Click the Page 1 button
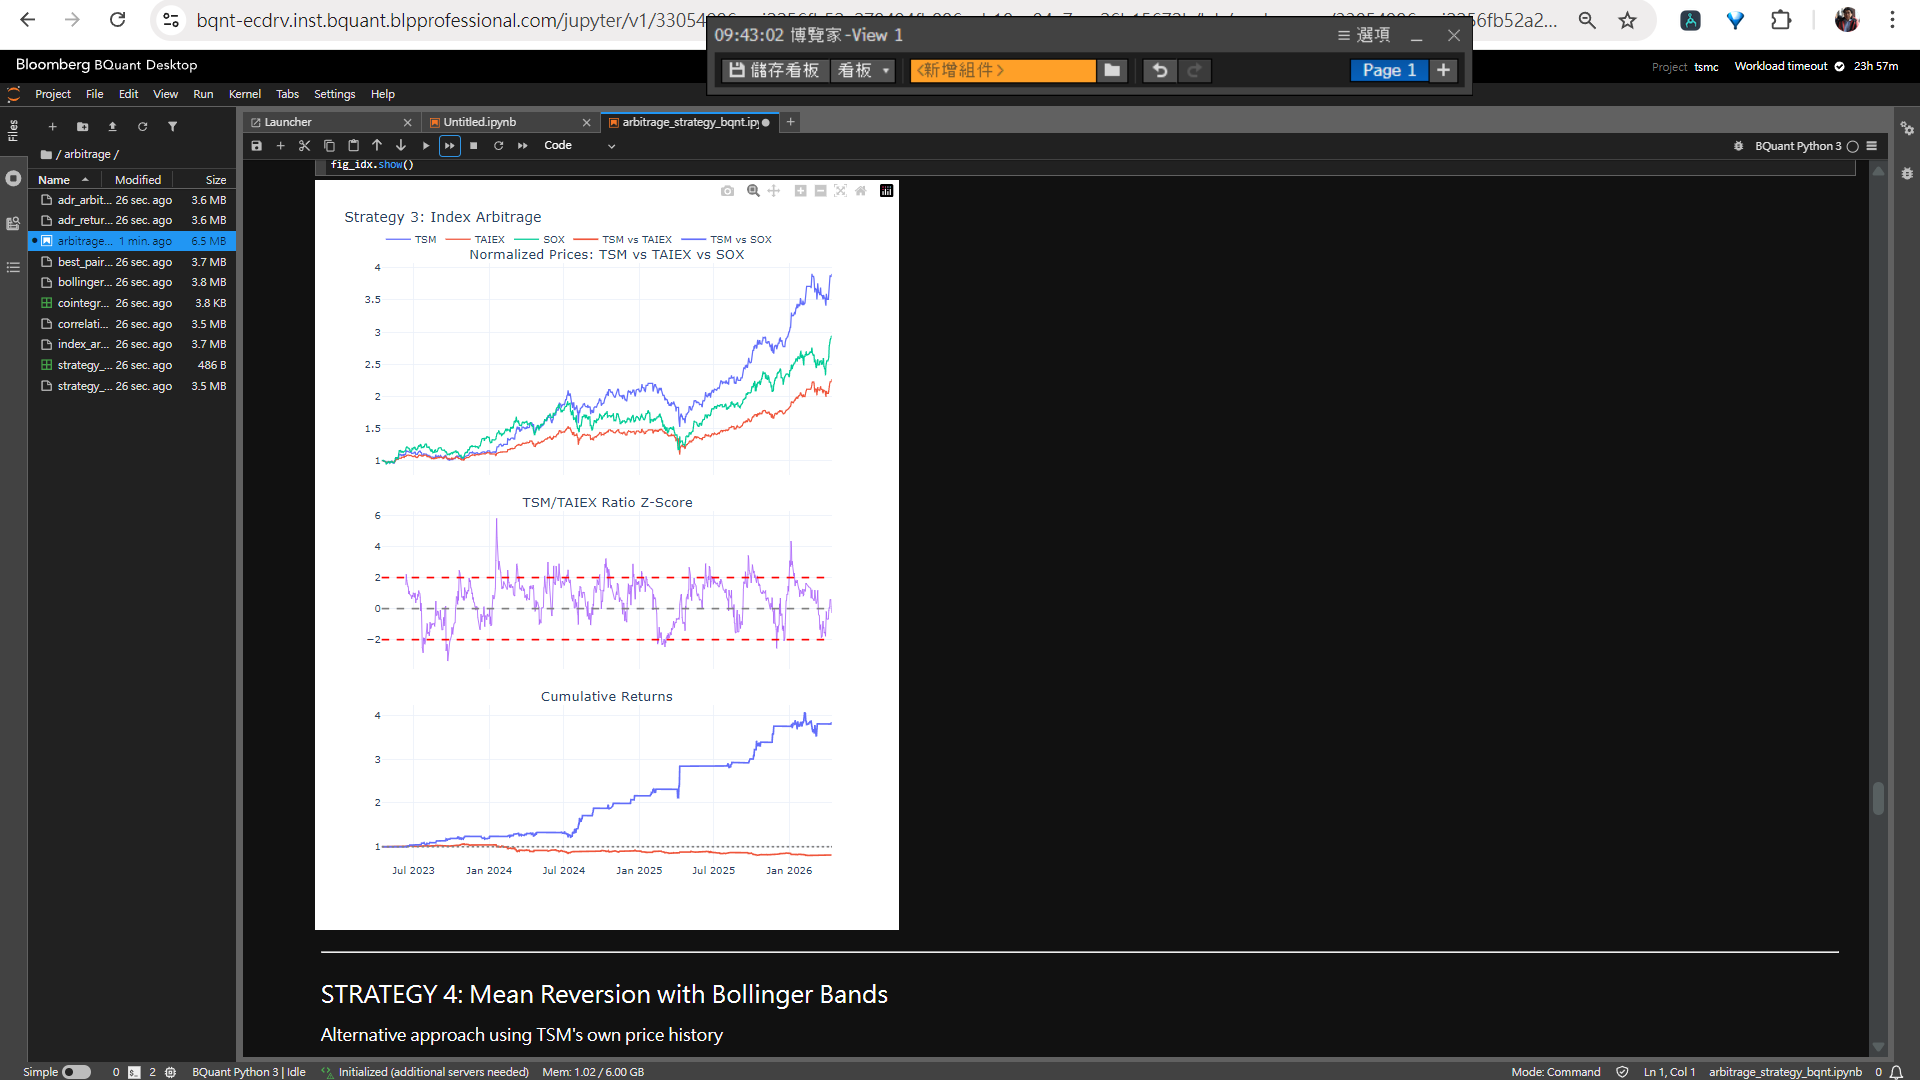This screenshot has height=1080, width=1920. [1388, 70]
